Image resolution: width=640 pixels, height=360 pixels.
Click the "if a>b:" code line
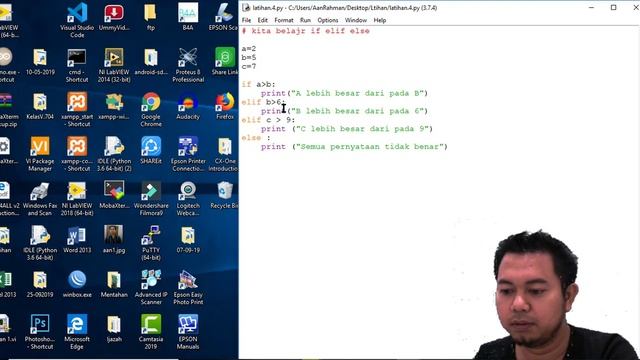[258, 84]
